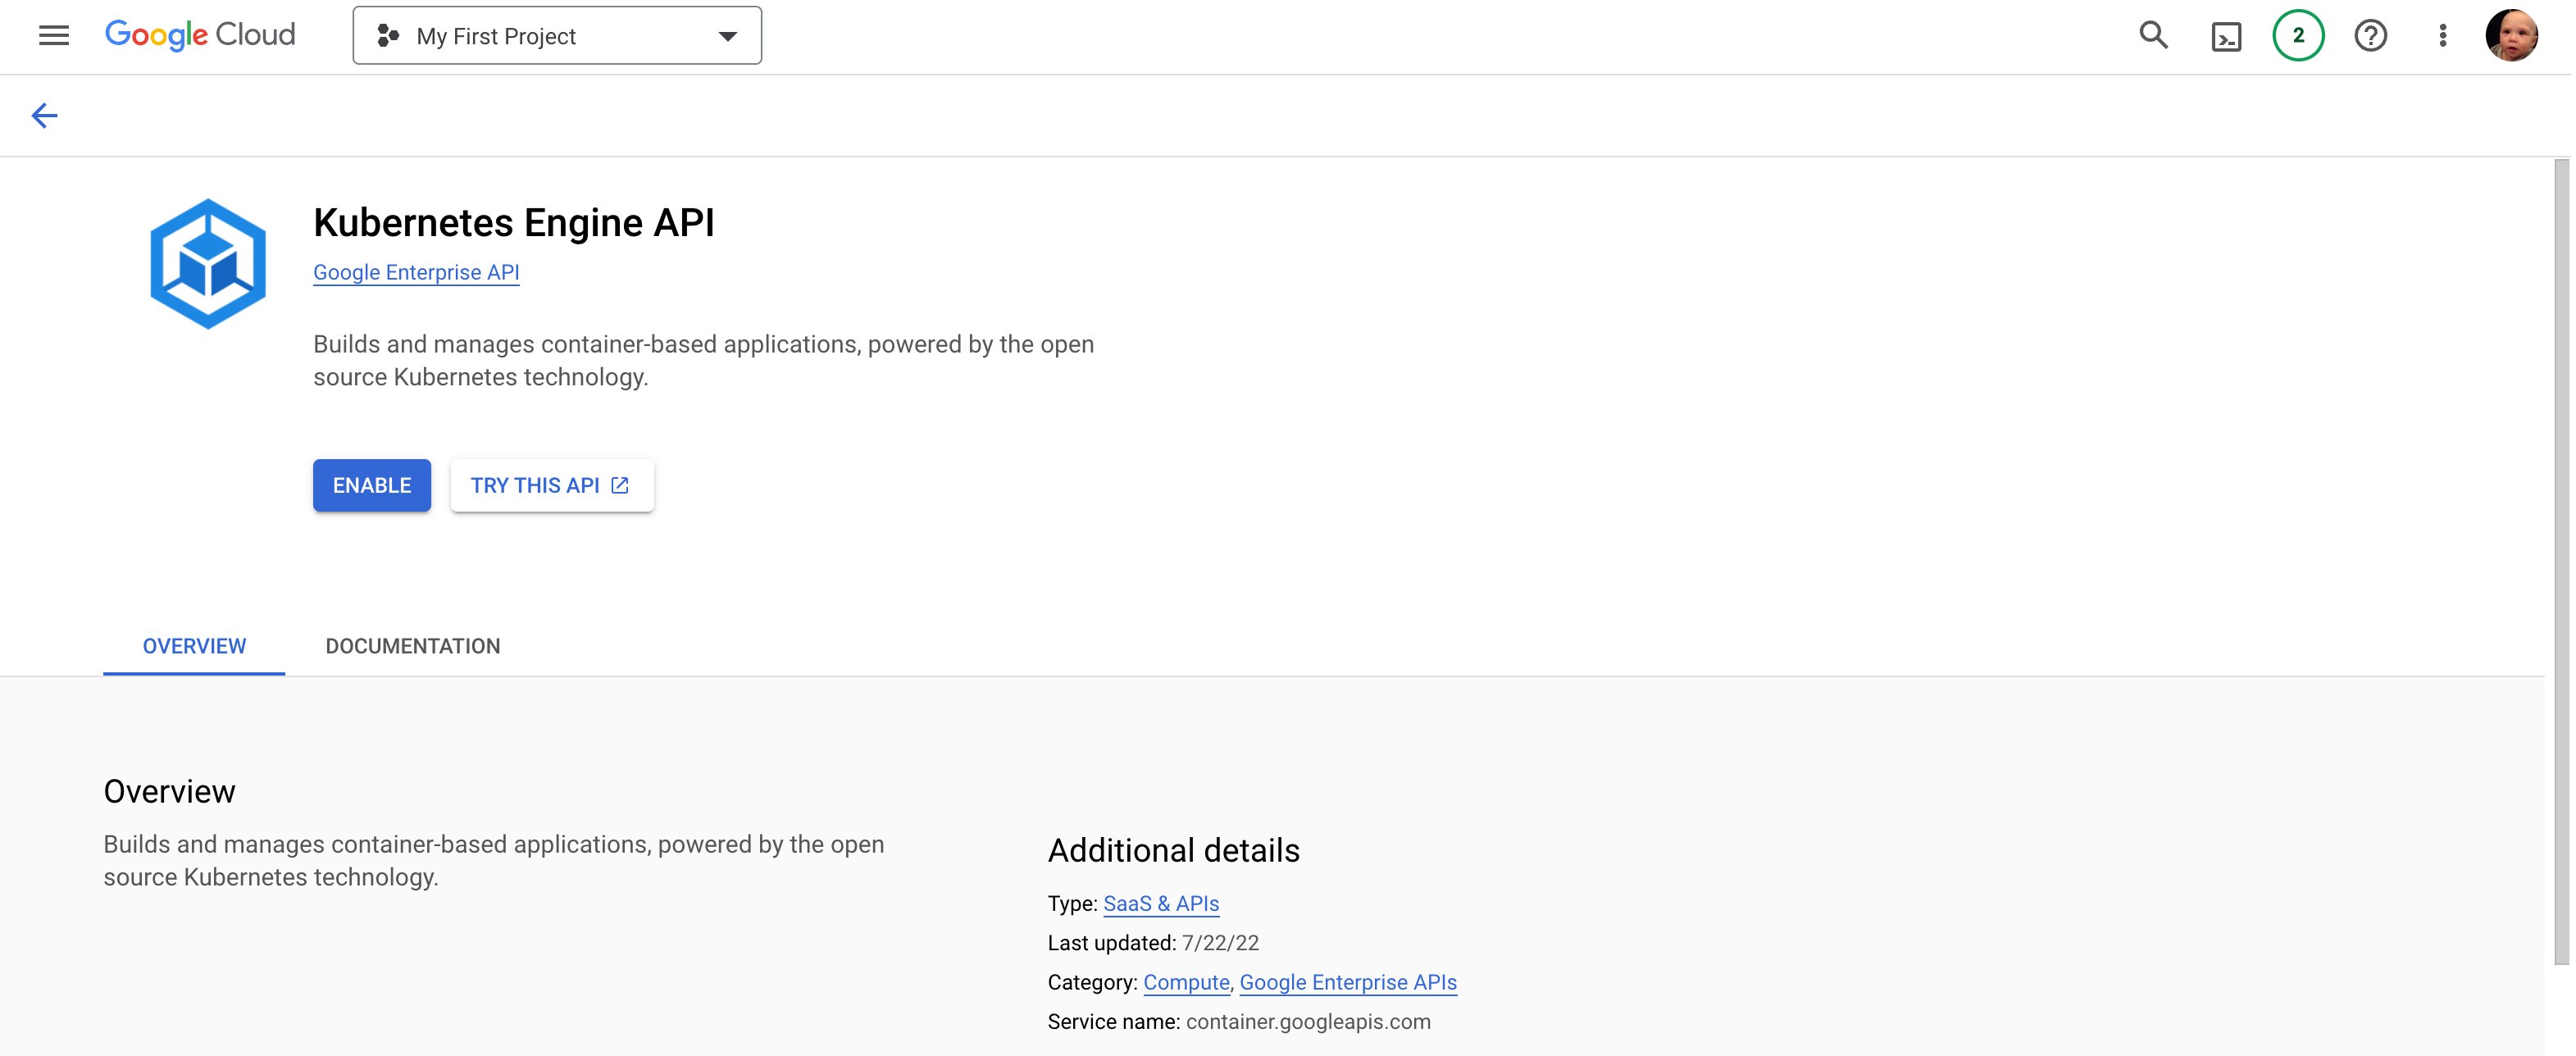Click TRY THIS API external link

(x=551, y=485)
